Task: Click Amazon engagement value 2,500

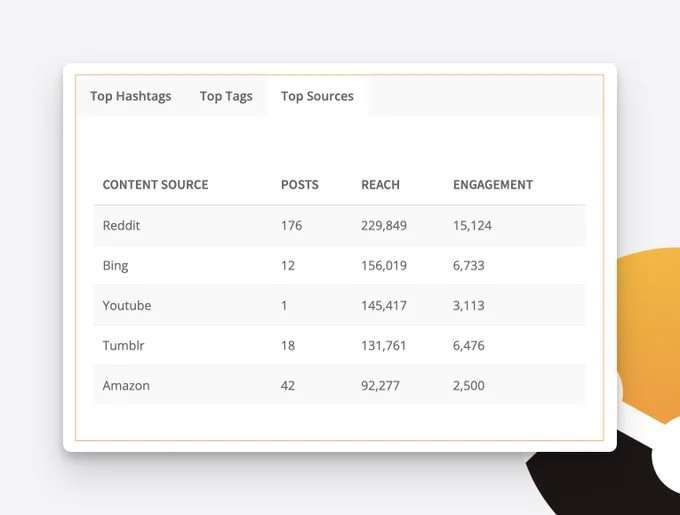Action: [x=469, y=385]
